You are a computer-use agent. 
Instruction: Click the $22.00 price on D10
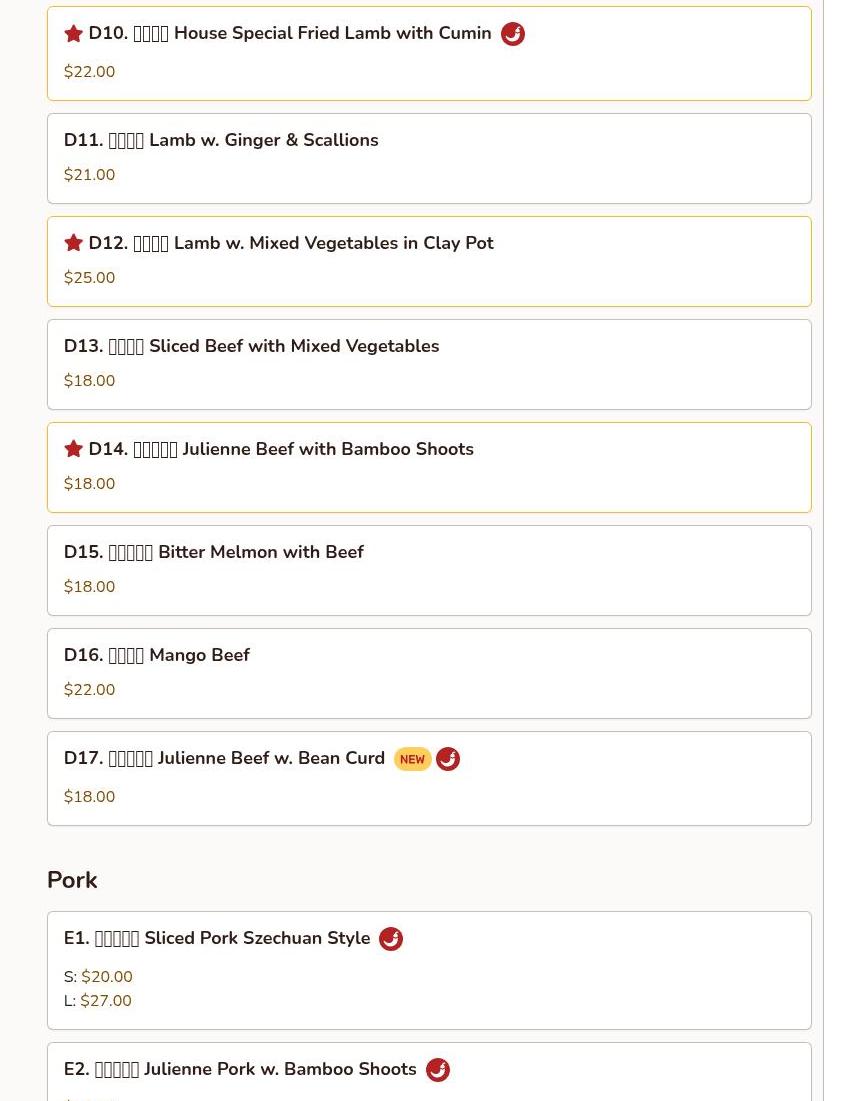click(90, 72)
